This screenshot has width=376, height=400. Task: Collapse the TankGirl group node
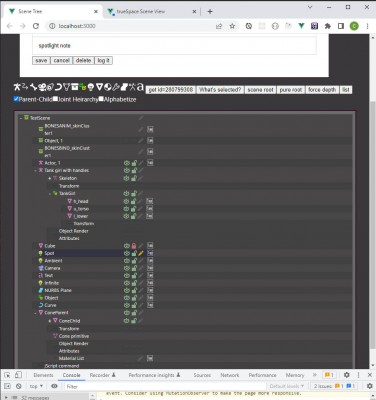50,193
